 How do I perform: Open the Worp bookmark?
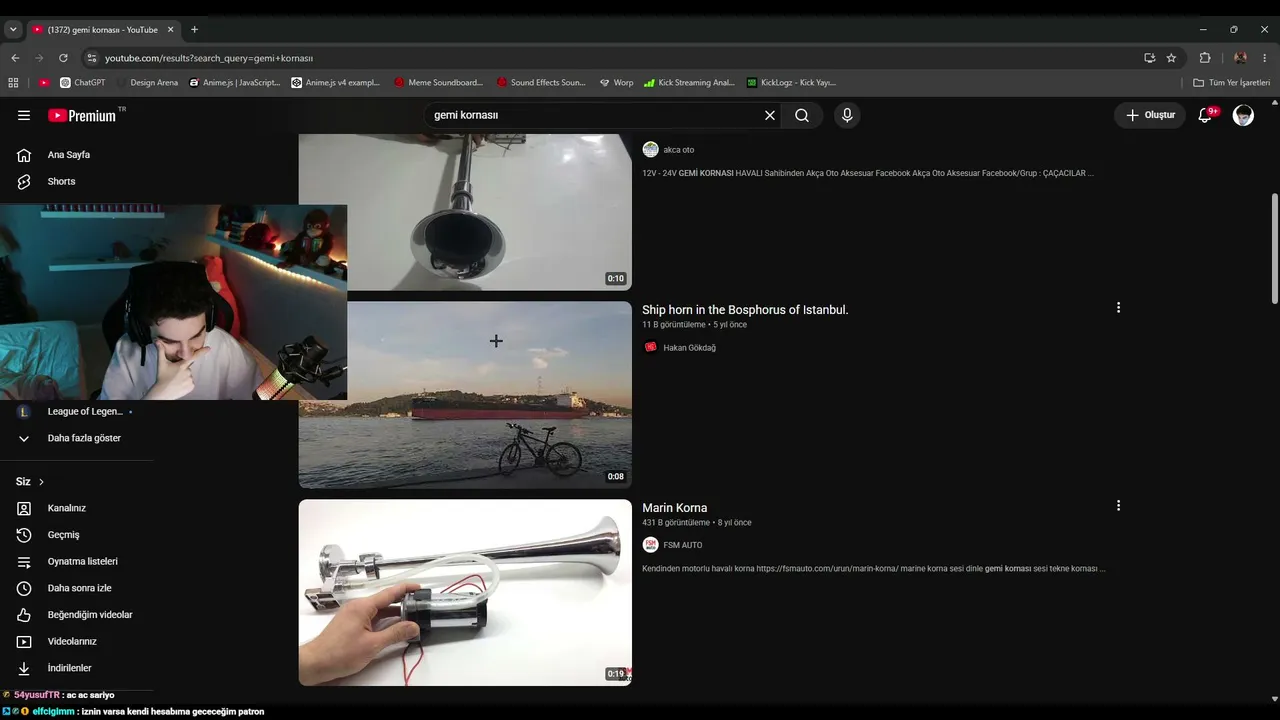point(616,83)
